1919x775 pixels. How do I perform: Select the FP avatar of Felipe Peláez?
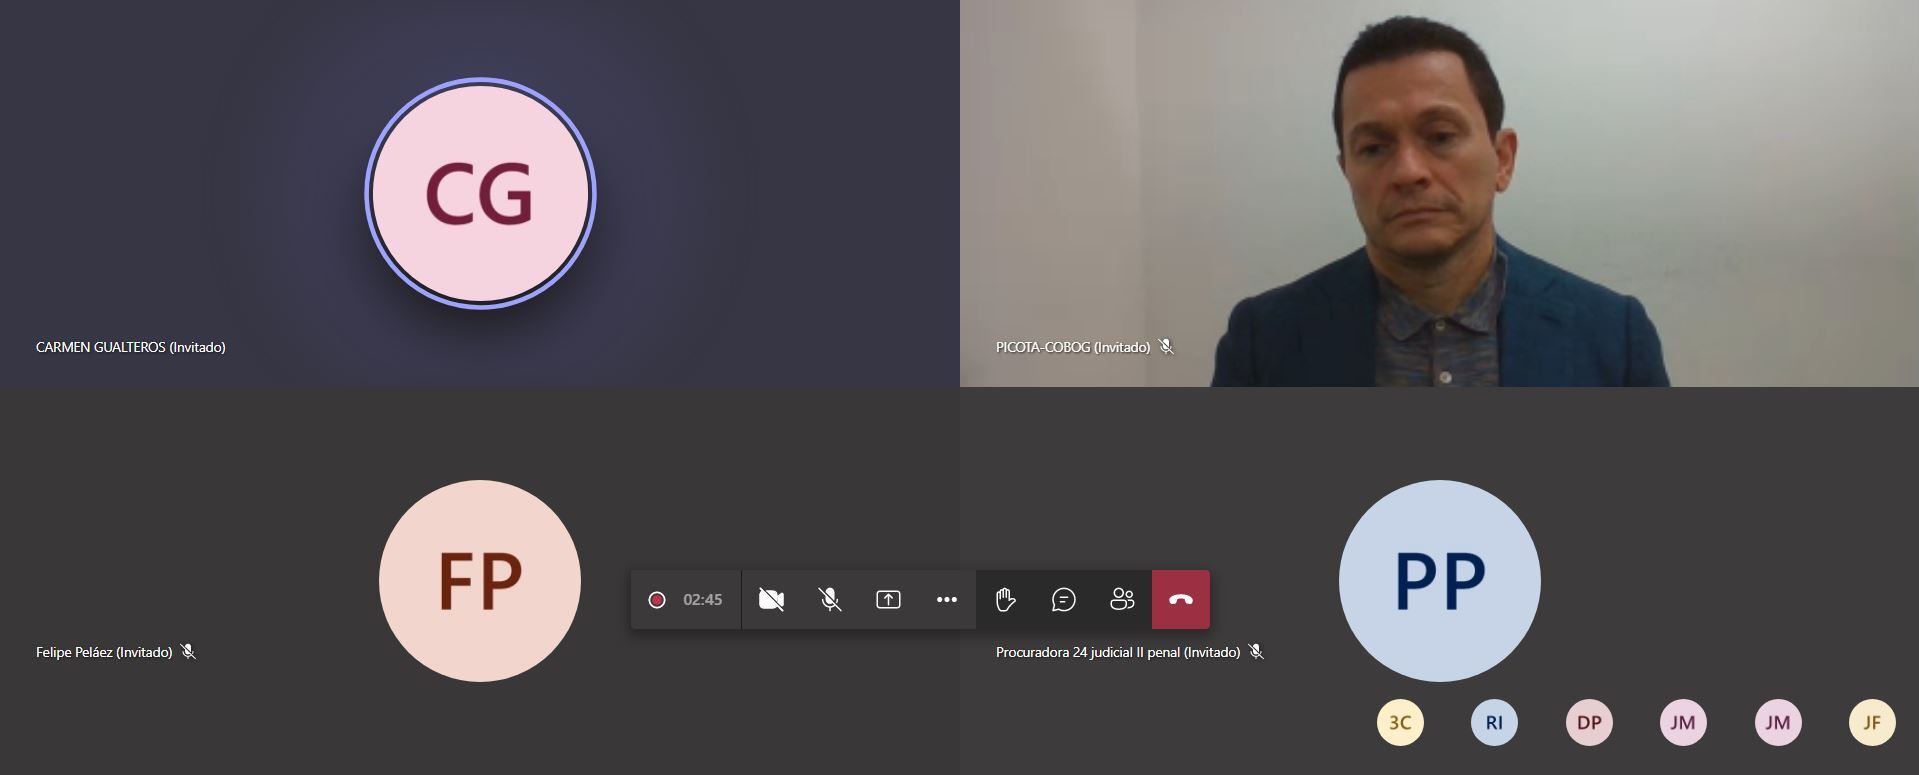[480, 581]
